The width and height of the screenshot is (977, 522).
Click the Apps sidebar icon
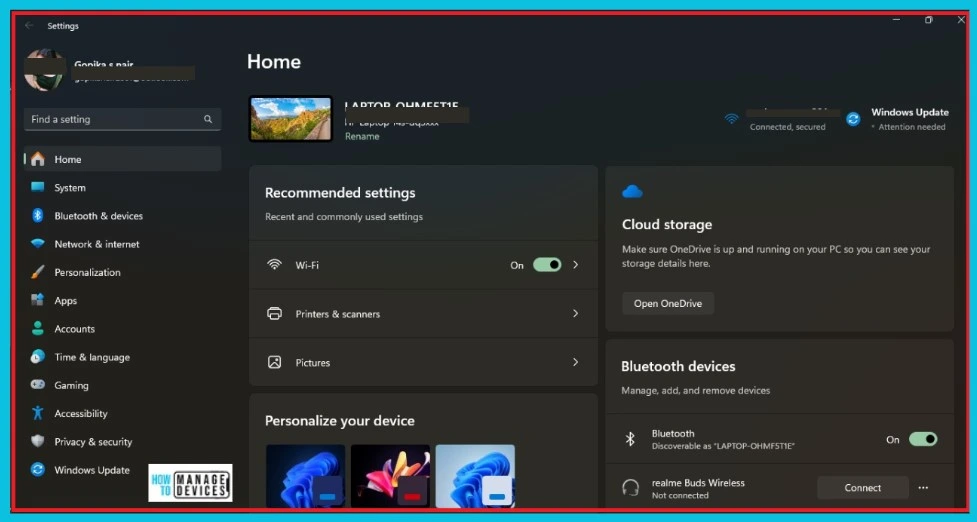(37, 300)
